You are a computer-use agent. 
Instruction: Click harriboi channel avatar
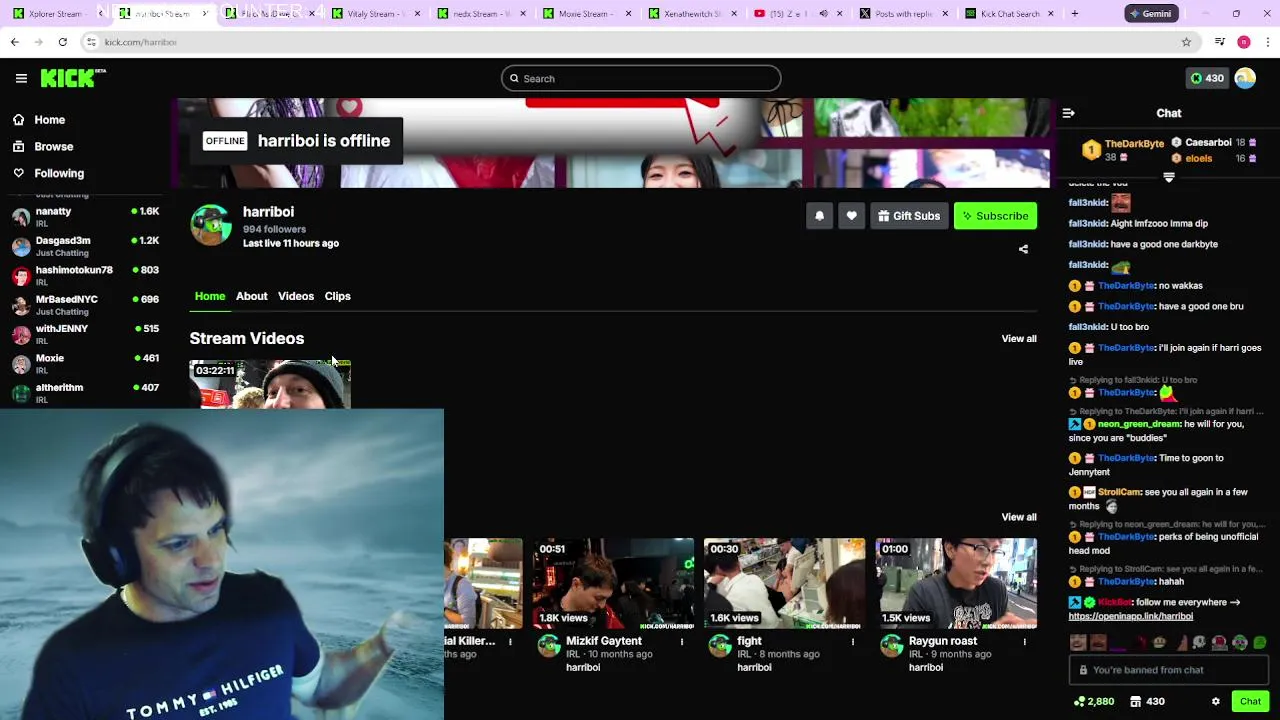pos(211,225)
